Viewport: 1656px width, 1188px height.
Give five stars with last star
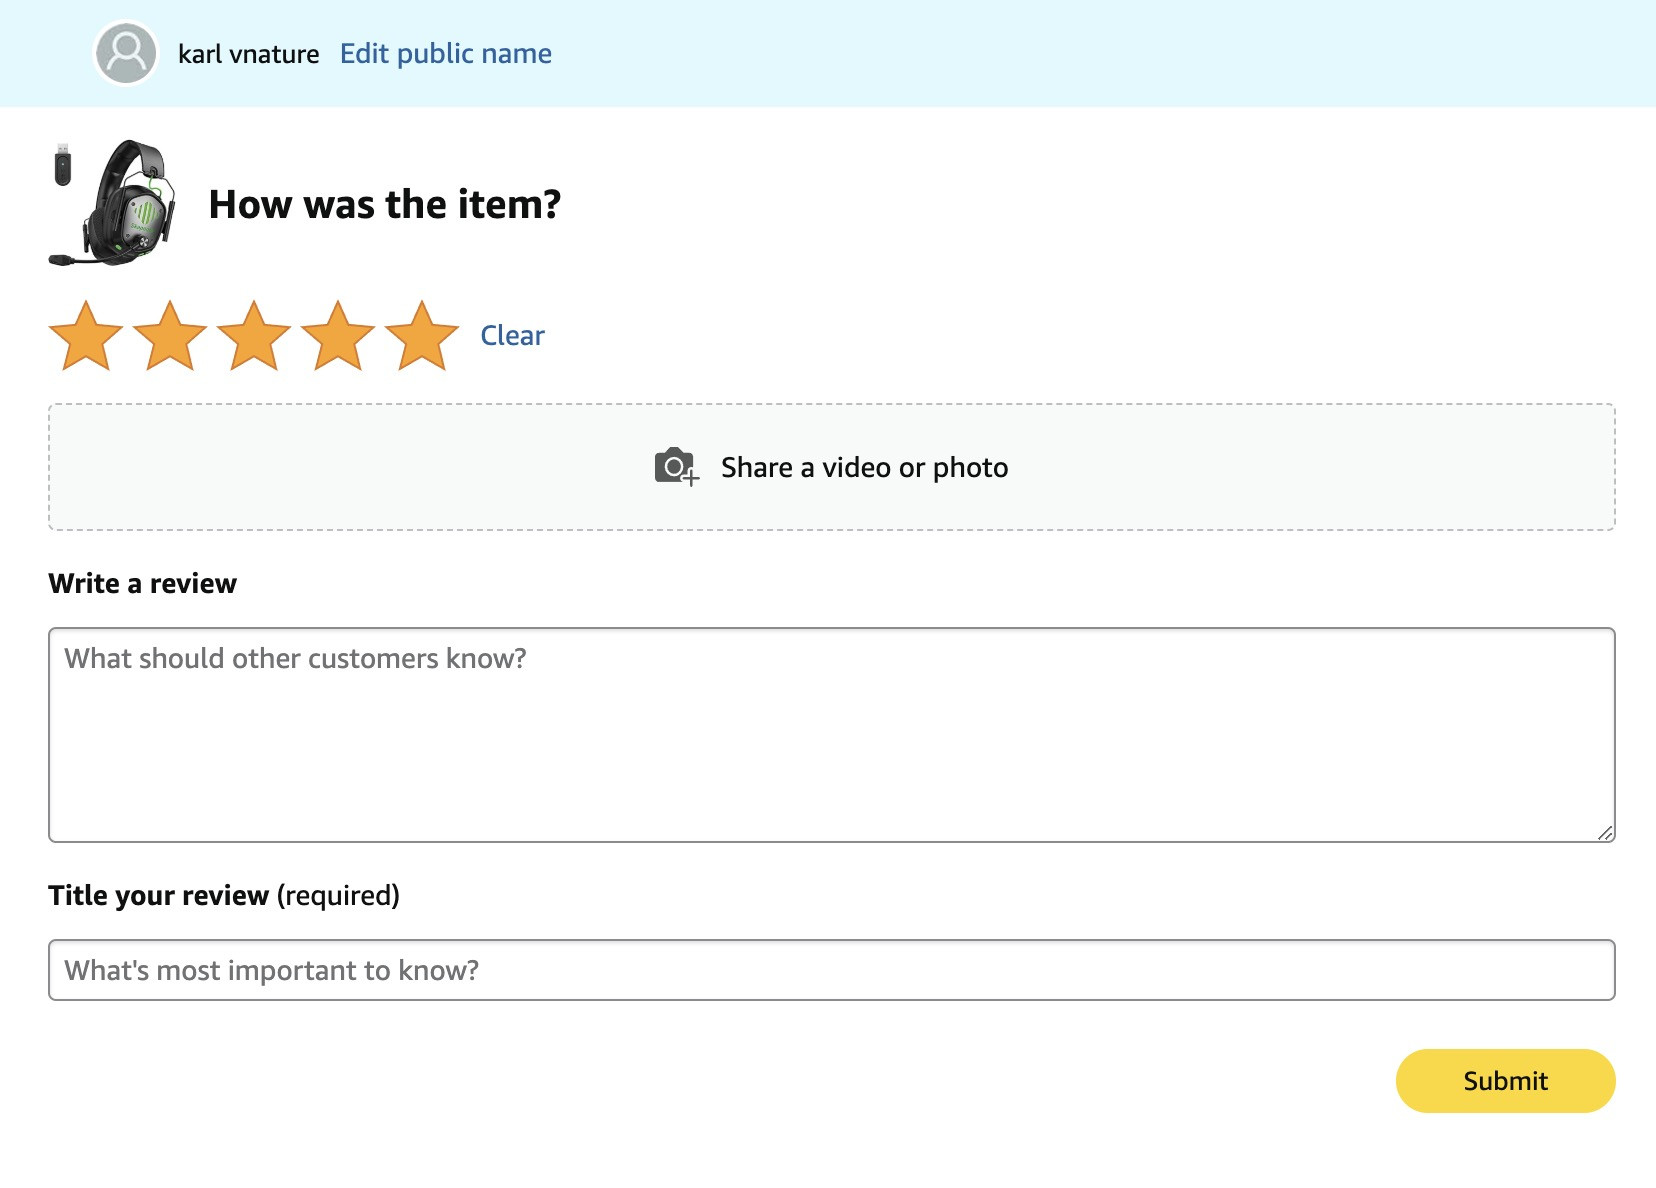click(422, 336)
